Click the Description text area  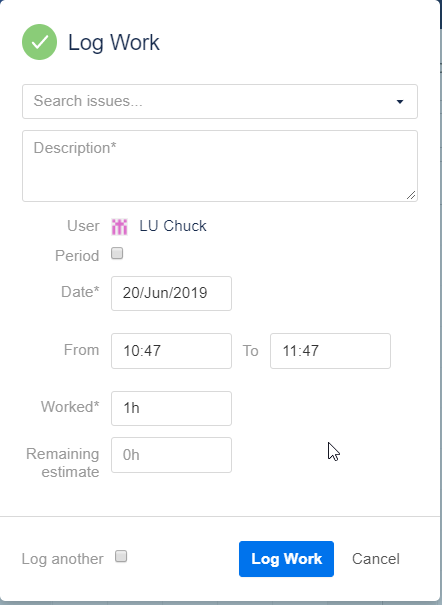220,166
